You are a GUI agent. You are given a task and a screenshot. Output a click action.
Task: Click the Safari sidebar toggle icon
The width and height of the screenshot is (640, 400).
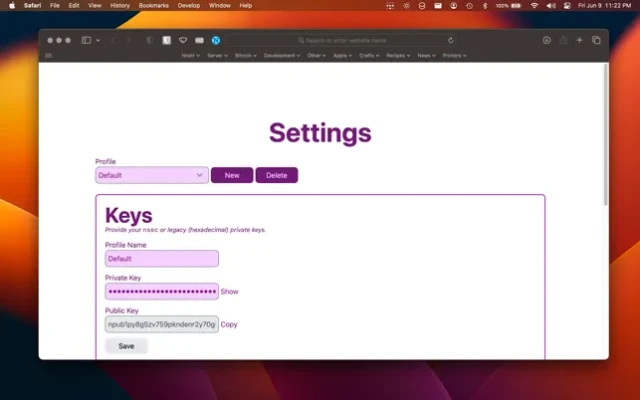click(x=87, y=40)
